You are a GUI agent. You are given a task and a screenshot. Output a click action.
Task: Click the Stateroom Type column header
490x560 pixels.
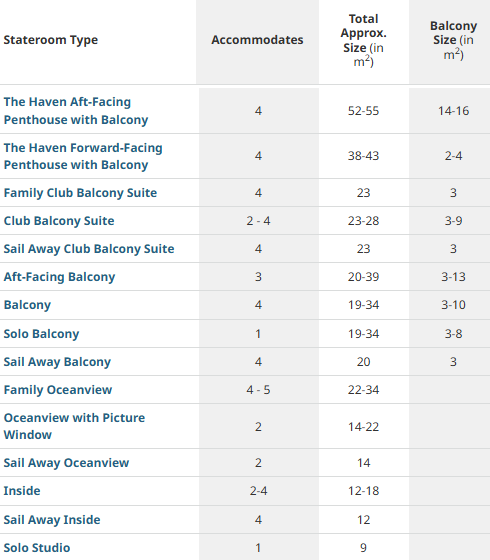tap(51, 40)
